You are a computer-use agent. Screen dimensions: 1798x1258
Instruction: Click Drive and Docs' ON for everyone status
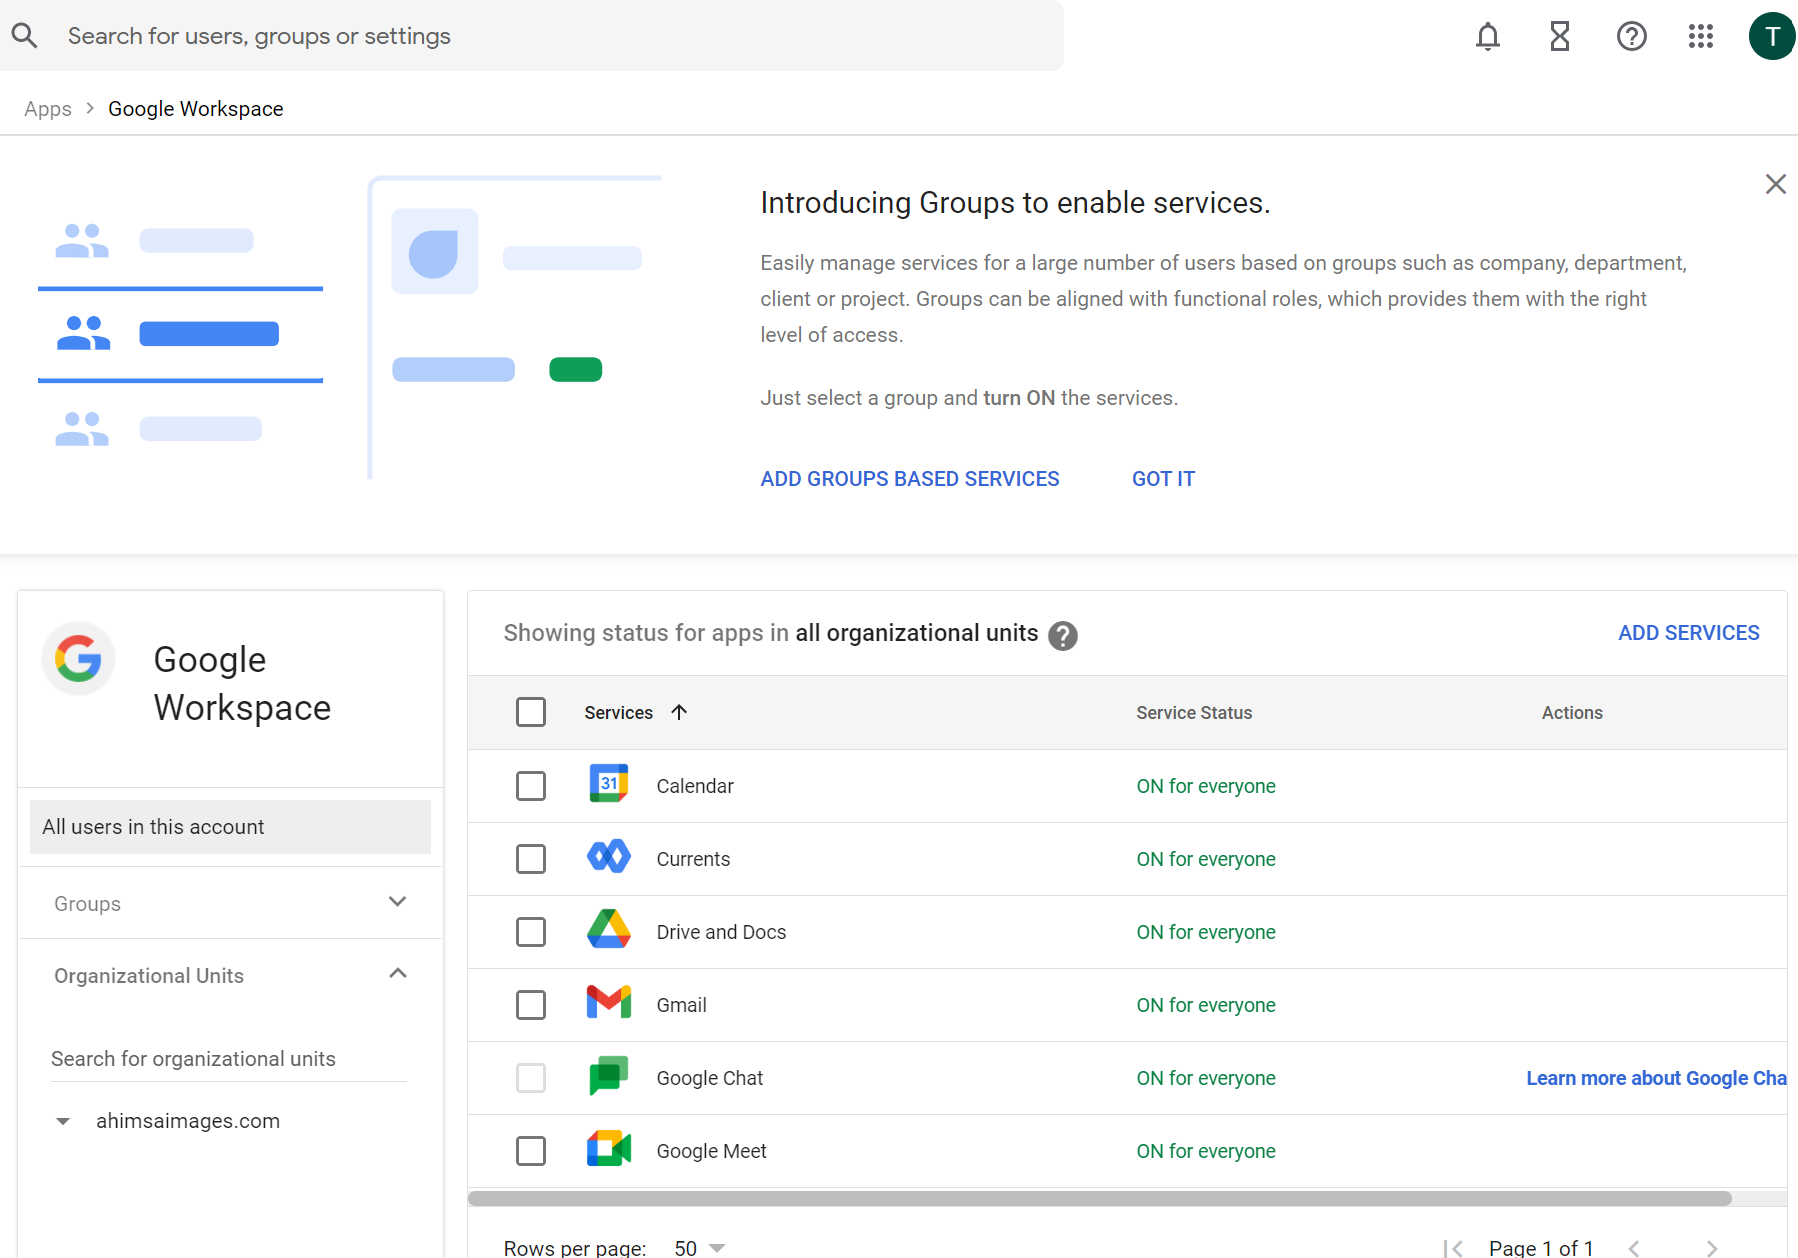1206,932
